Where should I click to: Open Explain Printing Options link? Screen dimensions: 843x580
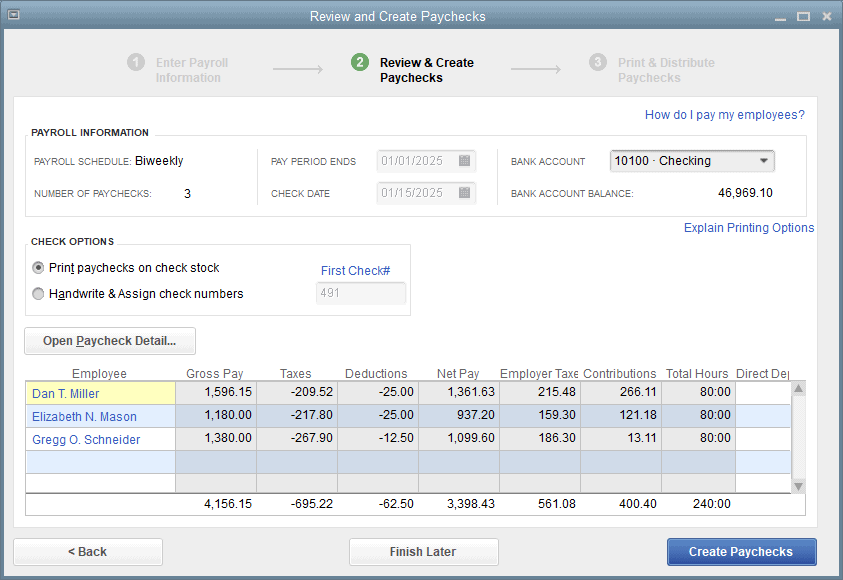click(x=748, y=227)
